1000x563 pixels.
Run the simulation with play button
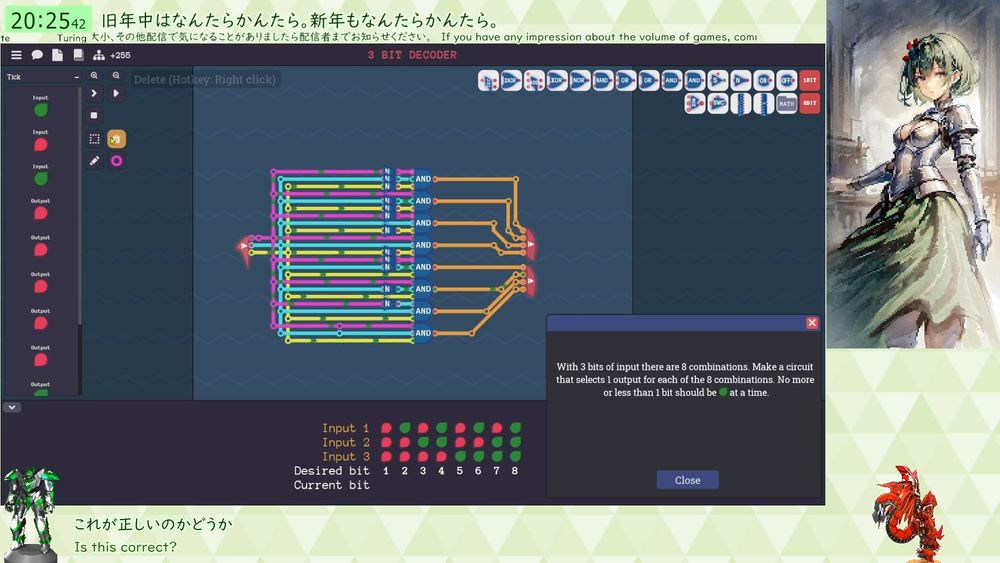tap(116, 93)
